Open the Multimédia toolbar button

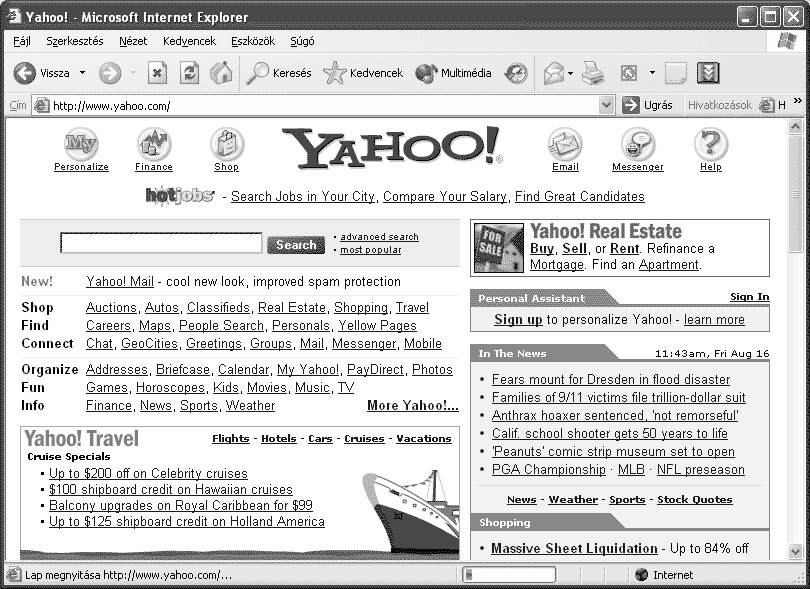pos(453,73)
